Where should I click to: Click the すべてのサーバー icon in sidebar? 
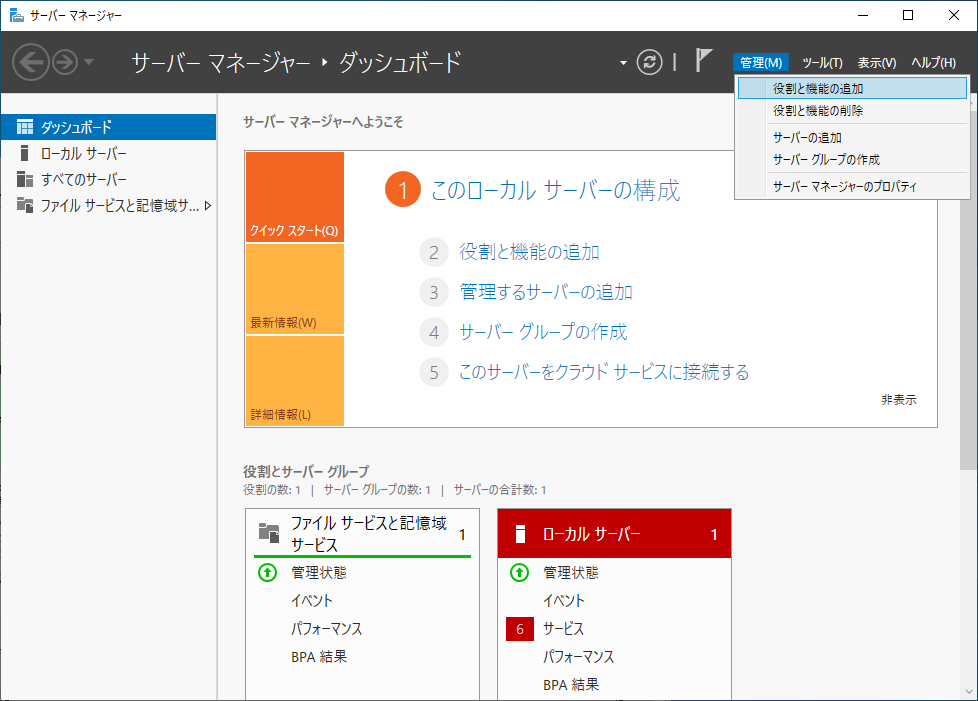click(25, 180)
